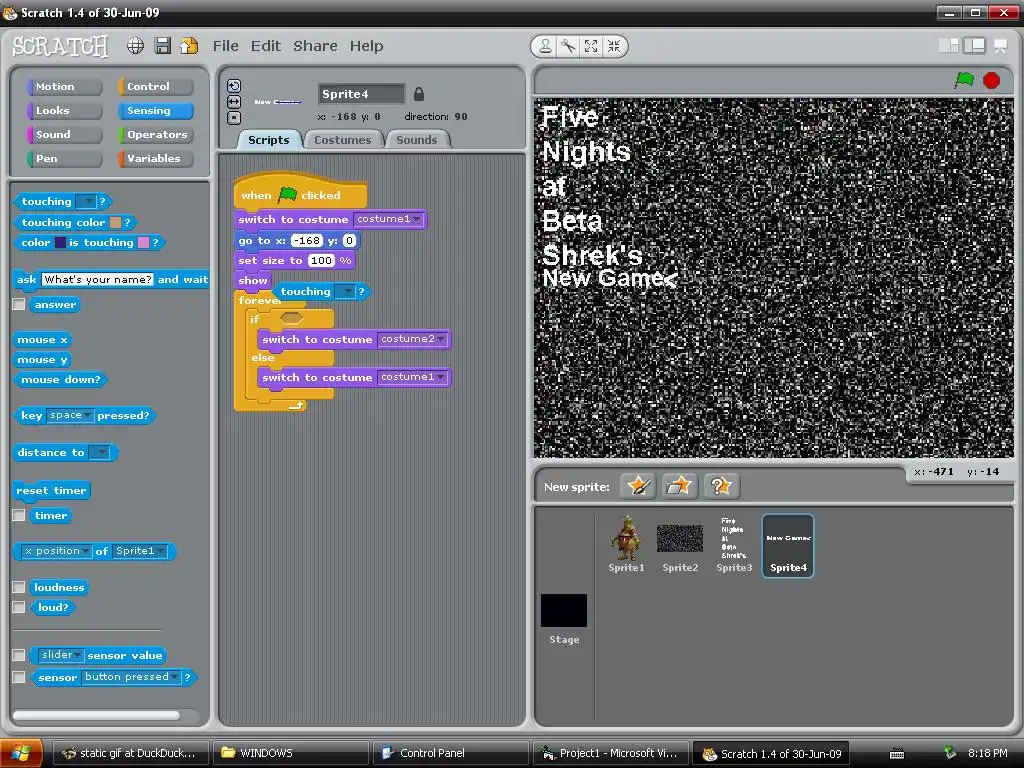This screenshot has height=768, width=1024.
Task: Open the File menu
Action: pyautogui.click(x=225, y=46)
